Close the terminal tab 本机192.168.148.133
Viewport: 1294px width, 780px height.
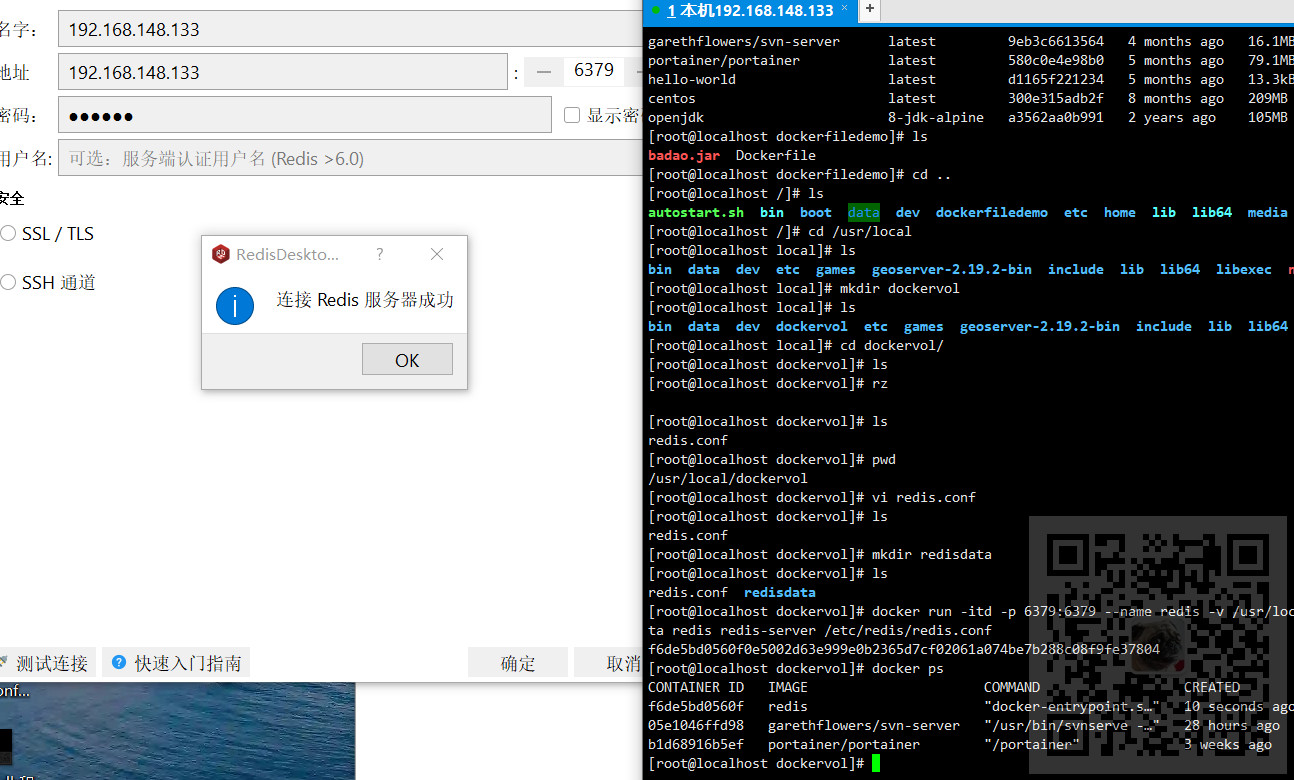pyautogui.click(x=845, y=8)
